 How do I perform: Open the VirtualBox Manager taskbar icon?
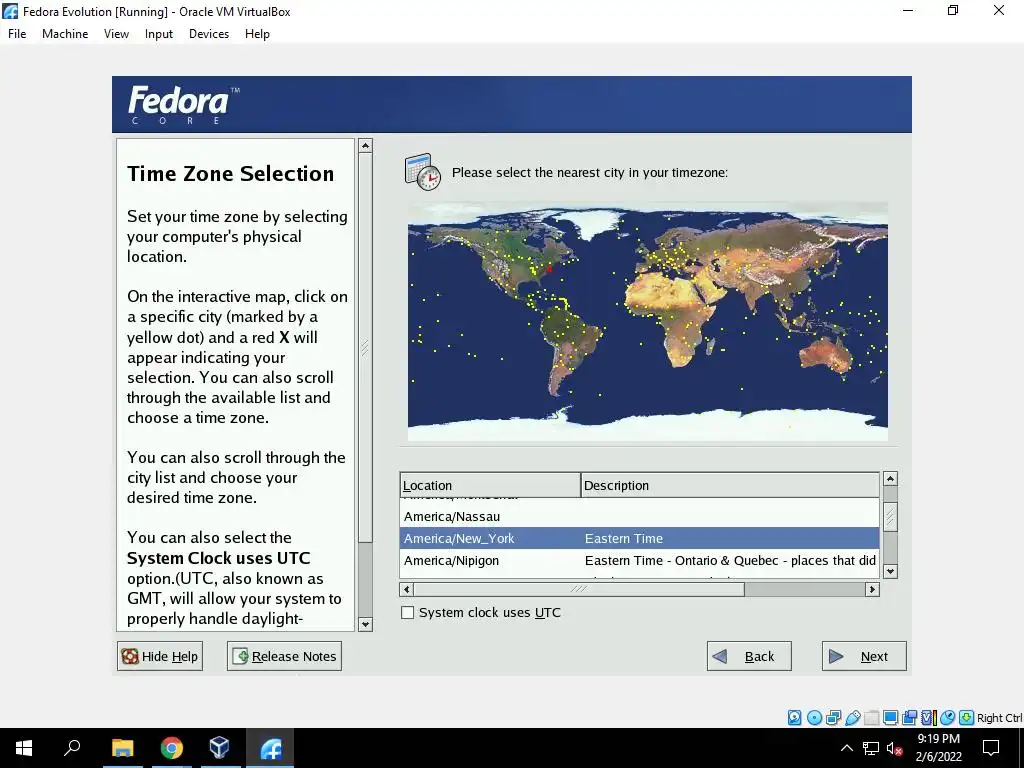(x=220, y=748)
